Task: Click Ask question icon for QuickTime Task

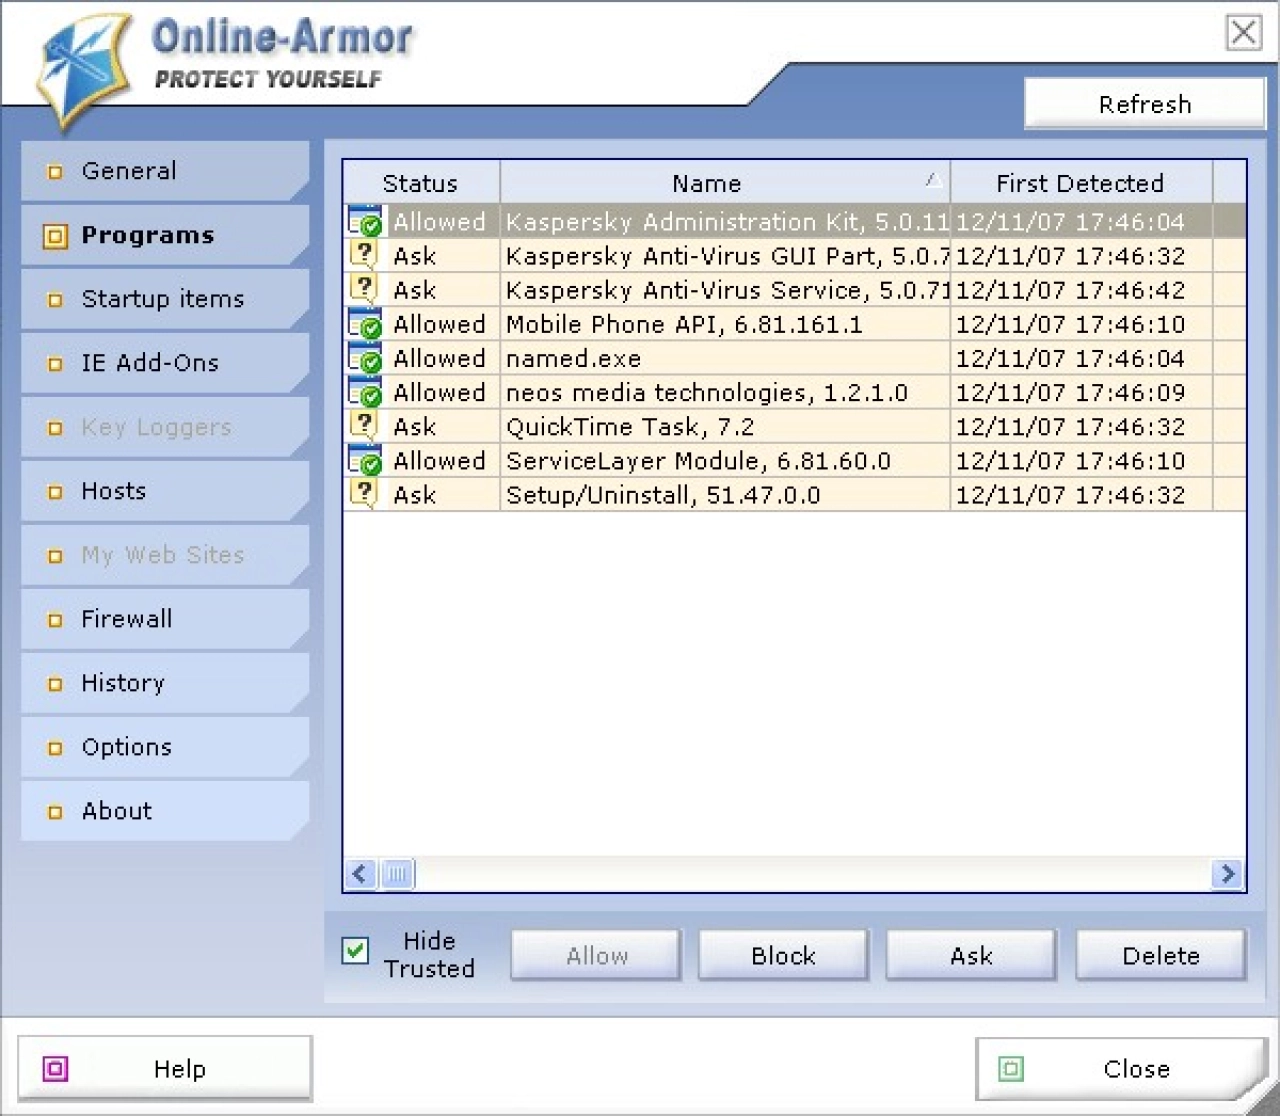Action: click(x=364, y=425)
